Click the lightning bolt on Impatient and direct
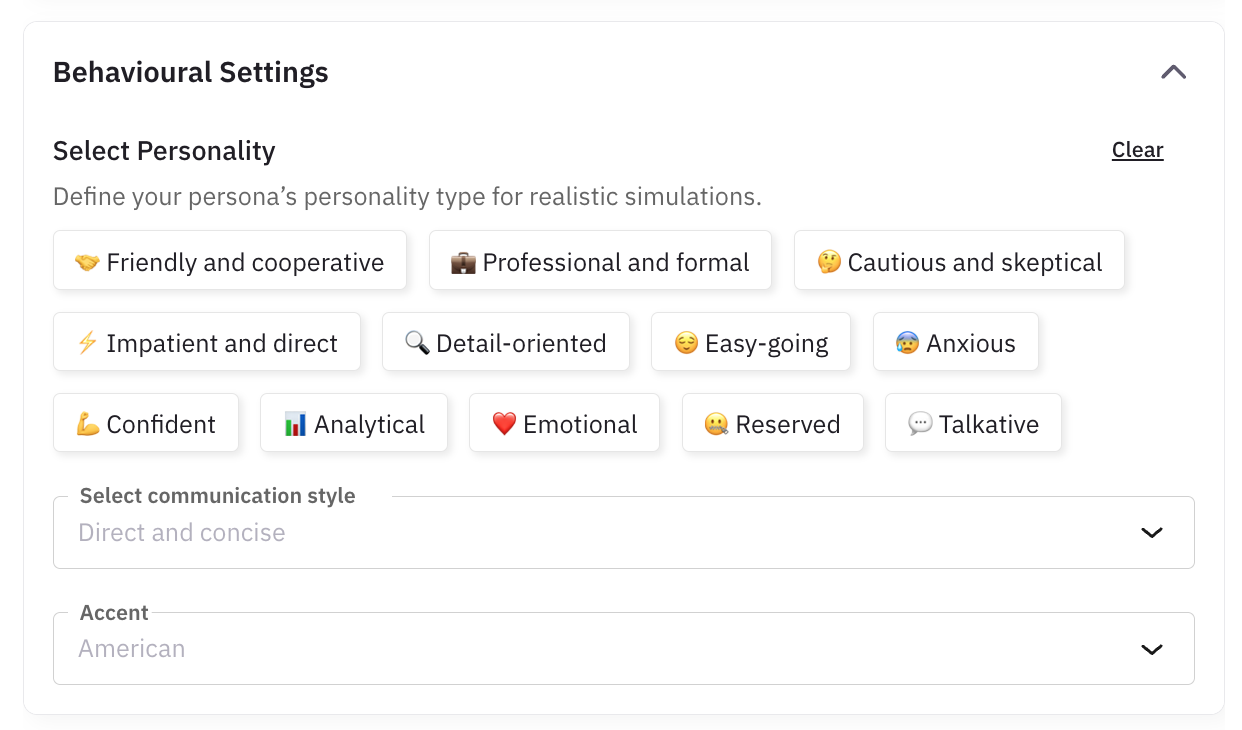Image resolution: width=1242 pixels, height=730 pixels. click(88, 342)
